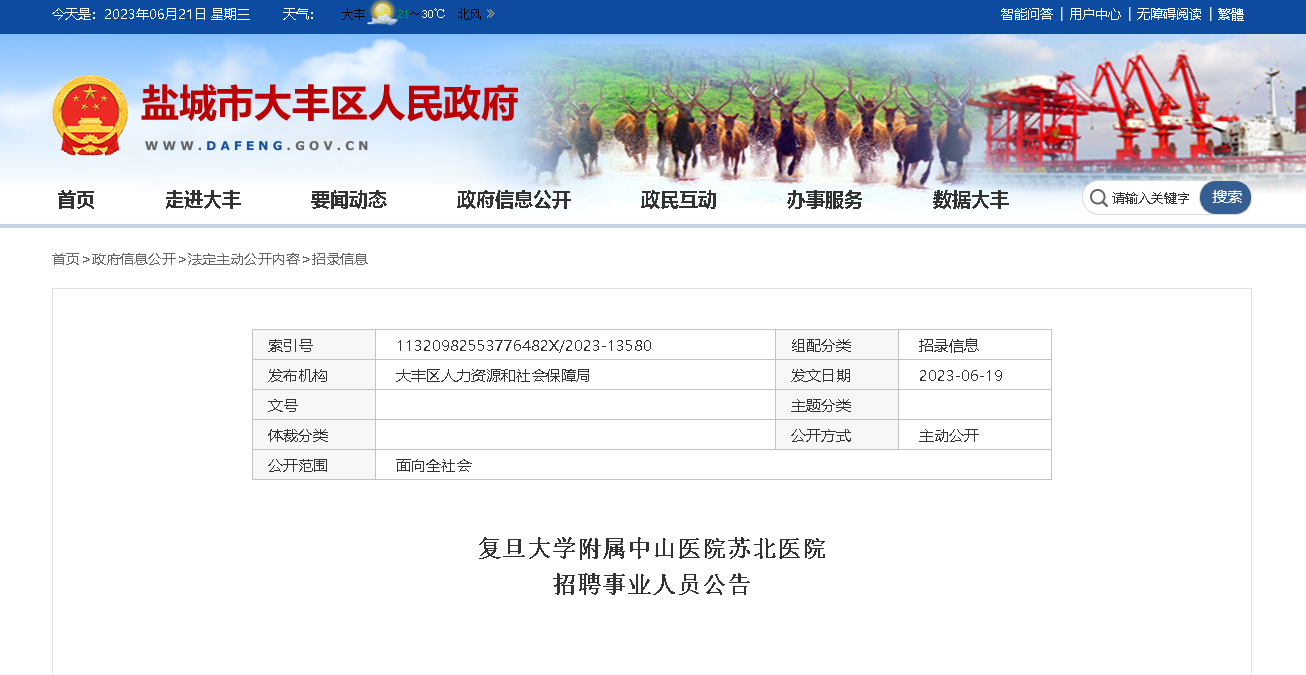Click the 搜索 button
The height and width of the screenshot is (675, 1306).
(x=1226, y=198)
